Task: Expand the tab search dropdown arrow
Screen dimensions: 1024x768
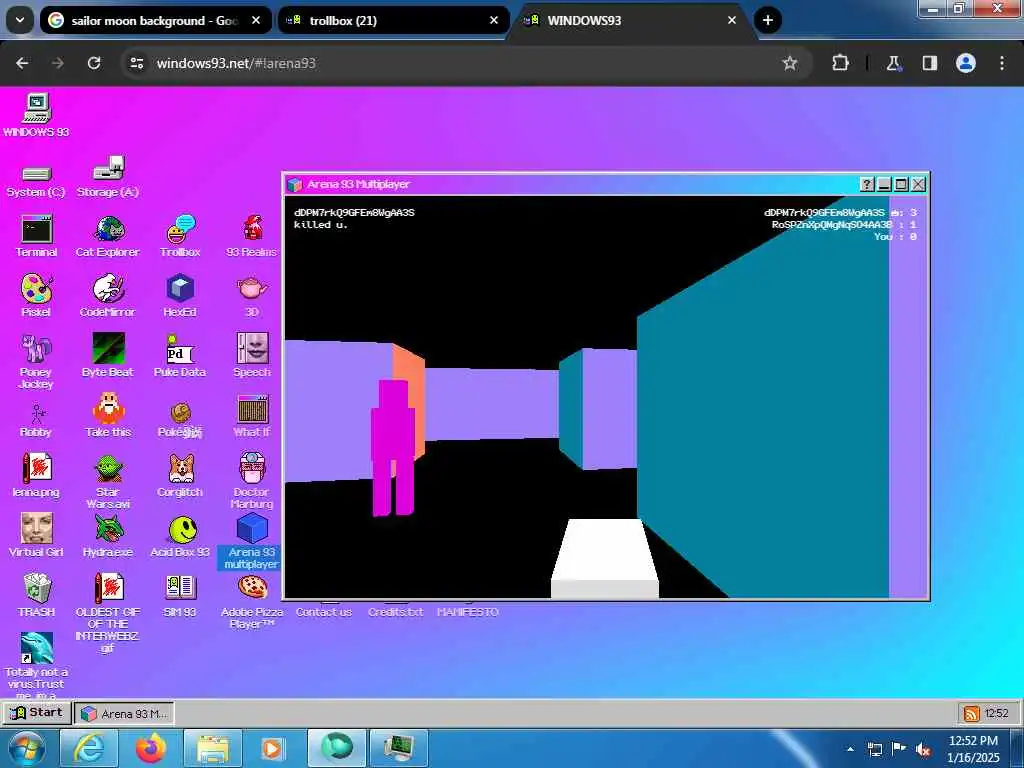Action: coord(20,20)
